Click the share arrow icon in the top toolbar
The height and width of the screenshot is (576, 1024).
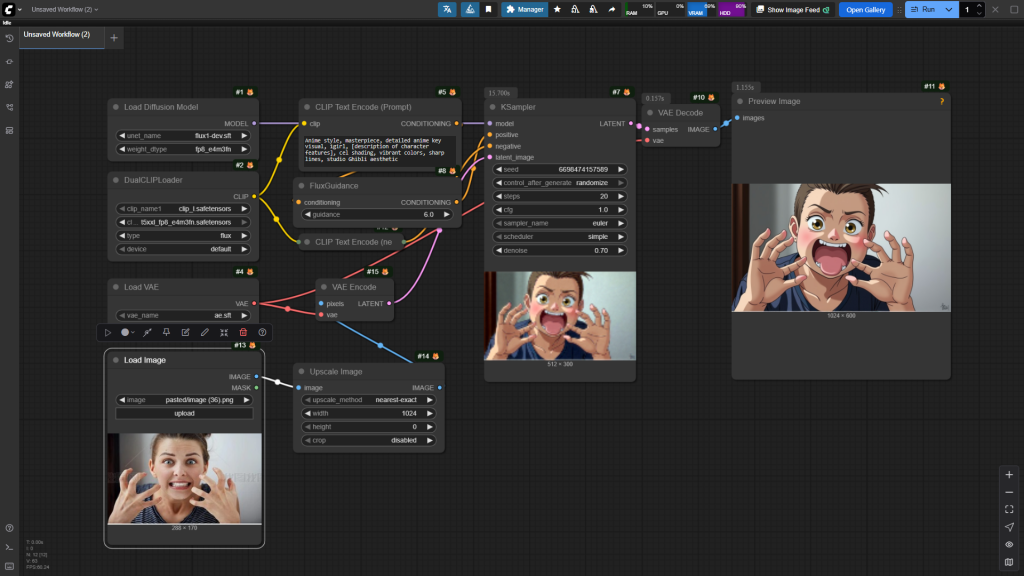click(611, 9)
